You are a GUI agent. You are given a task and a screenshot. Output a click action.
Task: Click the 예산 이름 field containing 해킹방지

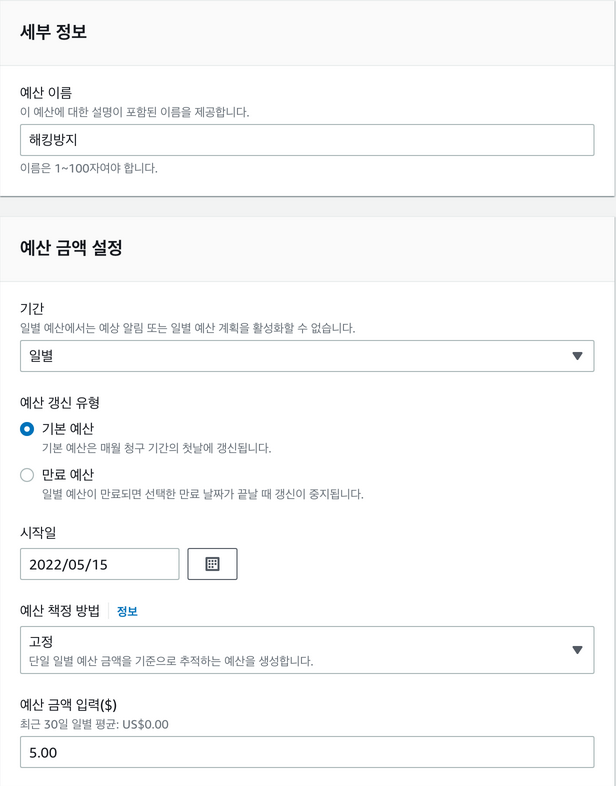pyautogui.click(x=306, y=140)
